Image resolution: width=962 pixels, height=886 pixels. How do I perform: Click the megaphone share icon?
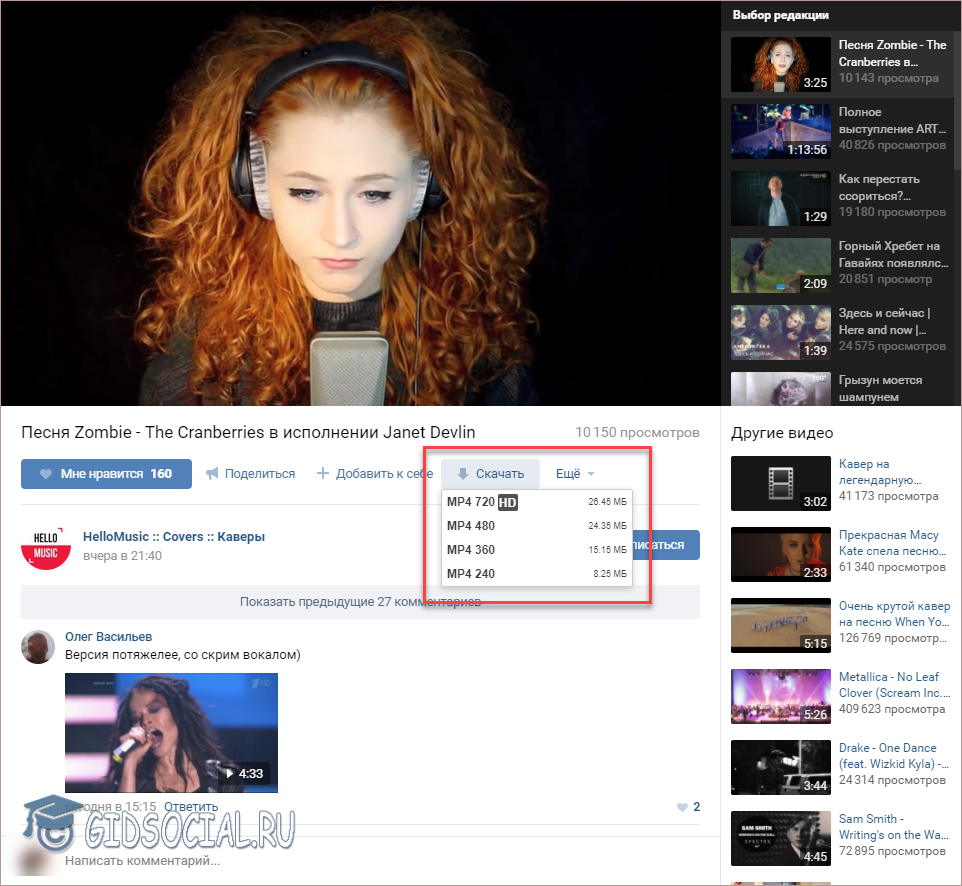212,474
